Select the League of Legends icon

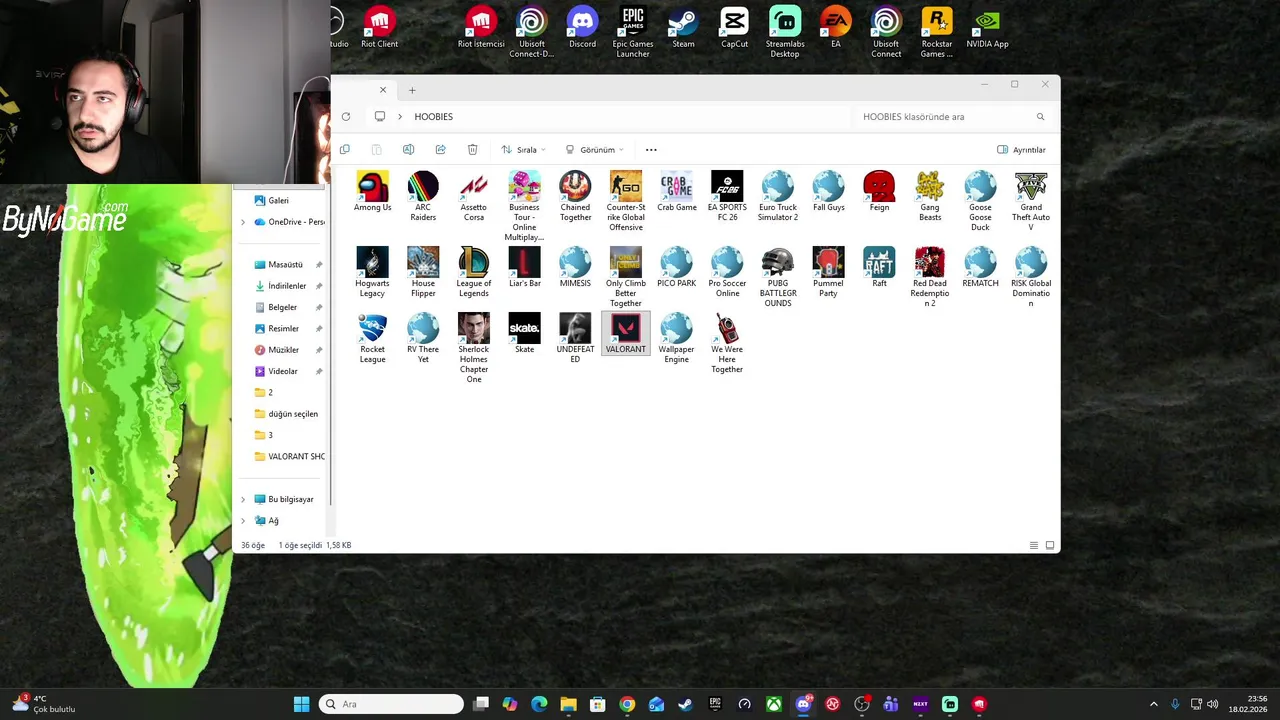coord(474,262)
